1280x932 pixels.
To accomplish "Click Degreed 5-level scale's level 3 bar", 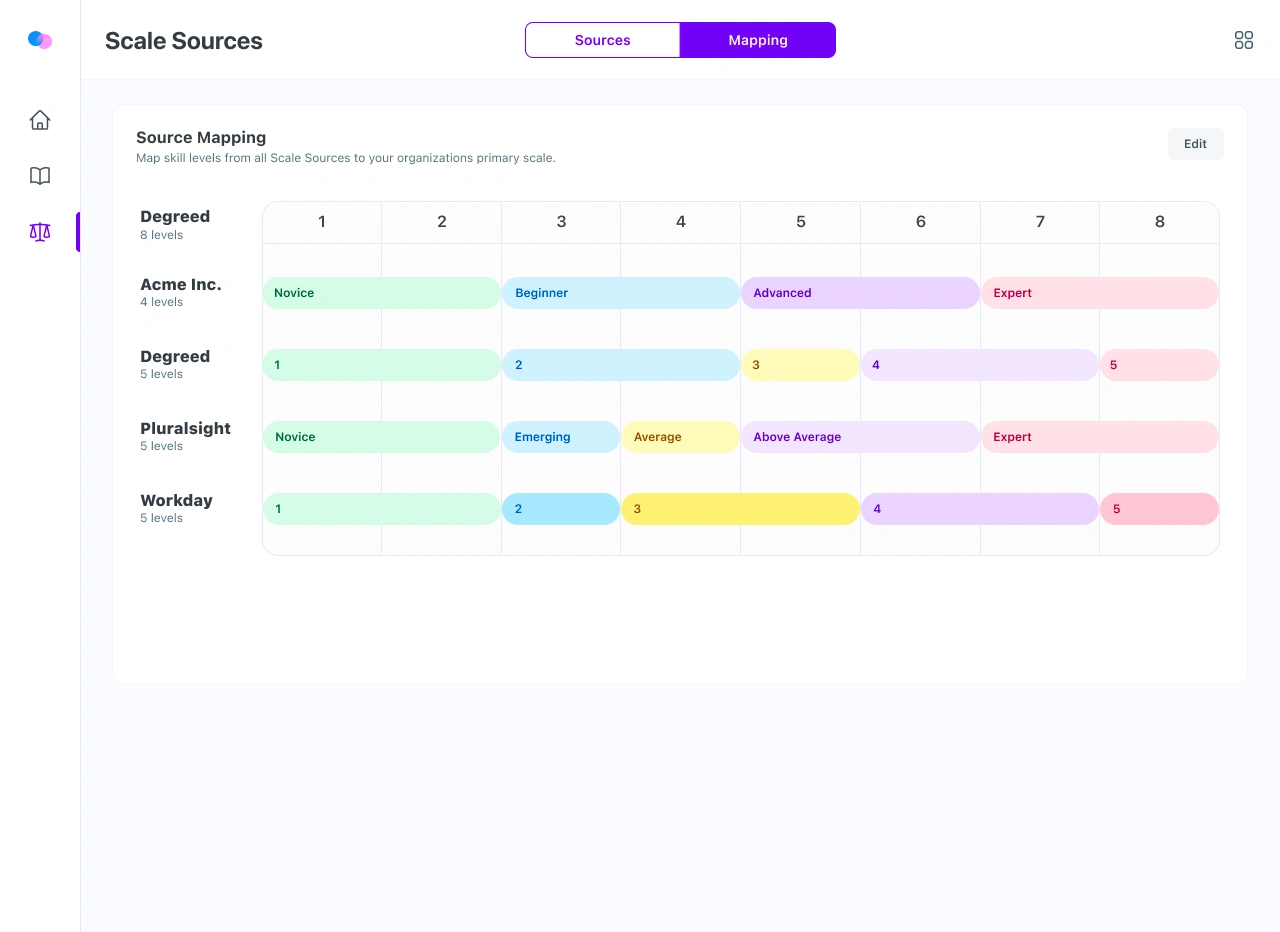I will (800, 365).
